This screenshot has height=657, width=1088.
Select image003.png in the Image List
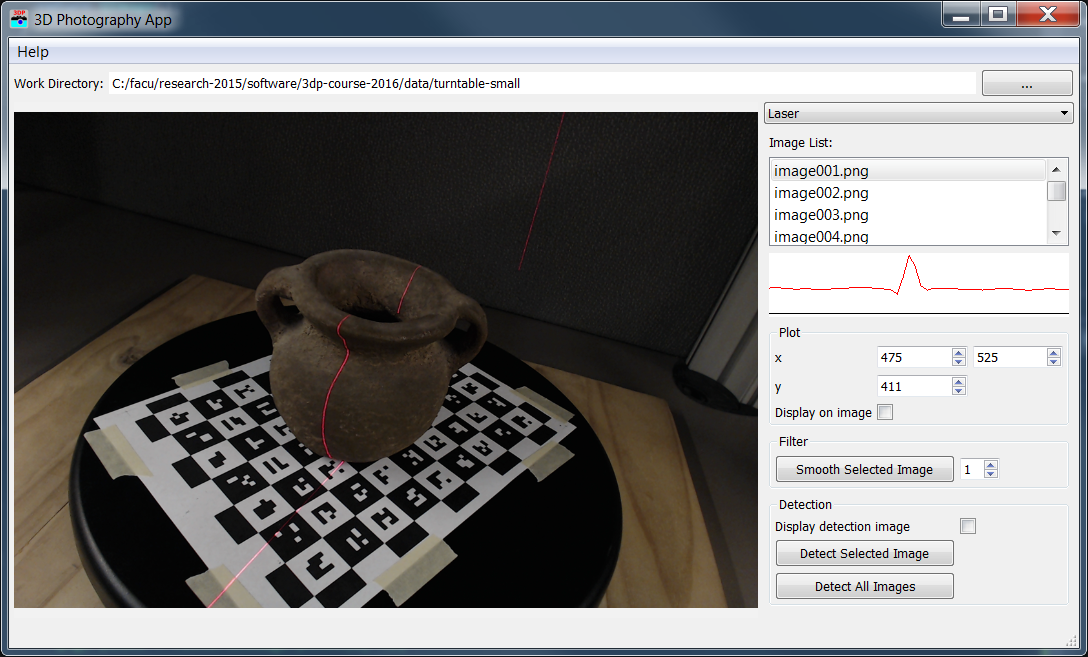pos(908,215)
